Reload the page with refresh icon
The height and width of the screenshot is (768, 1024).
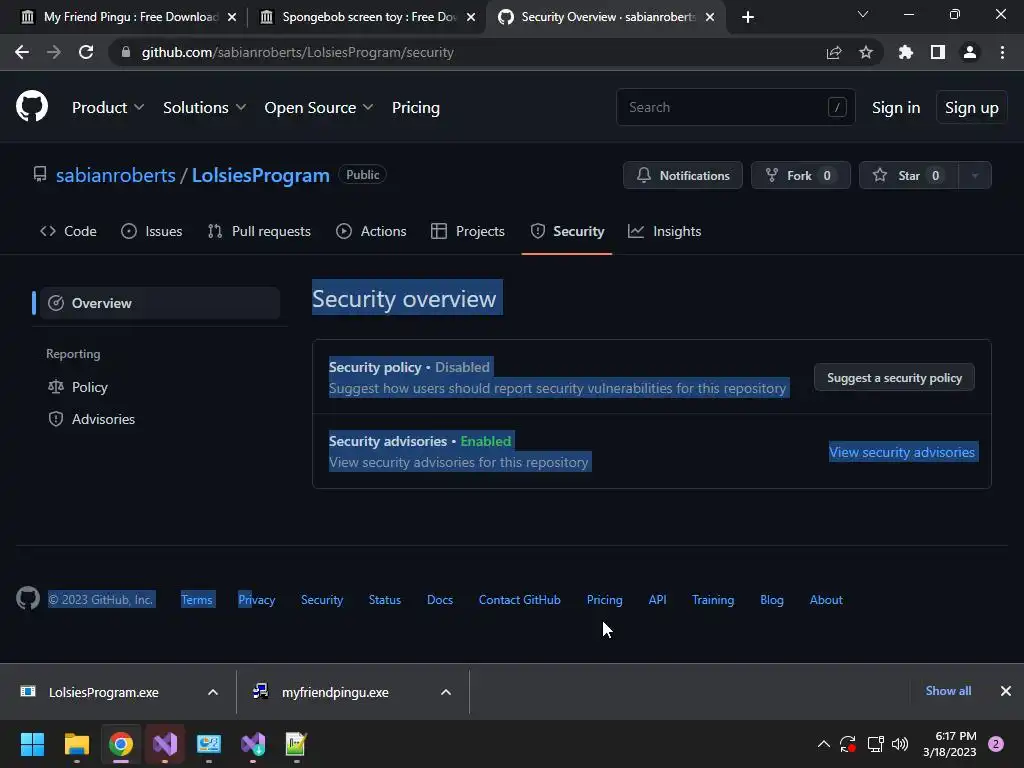coord(86,52)
